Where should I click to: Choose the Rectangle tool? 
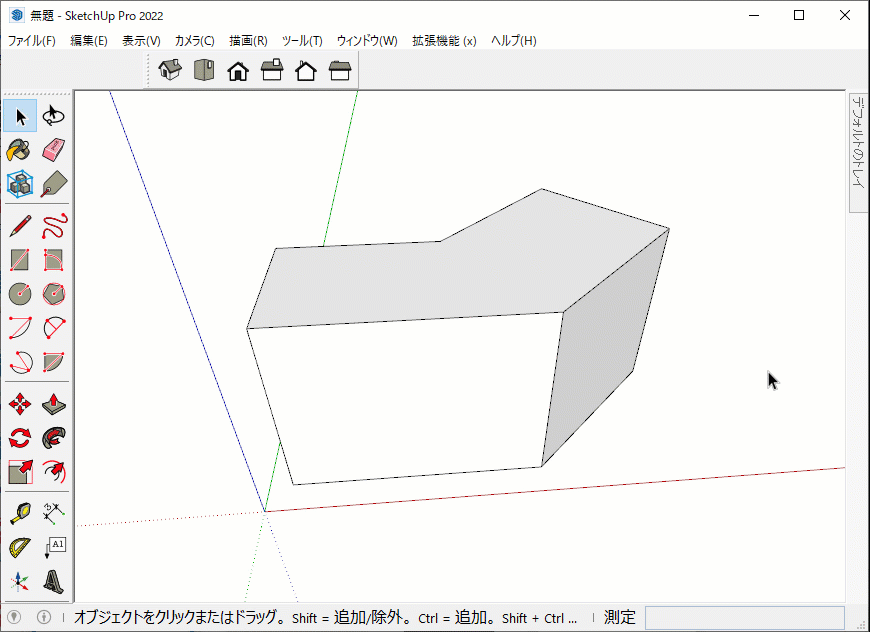[x=20, y=260]
